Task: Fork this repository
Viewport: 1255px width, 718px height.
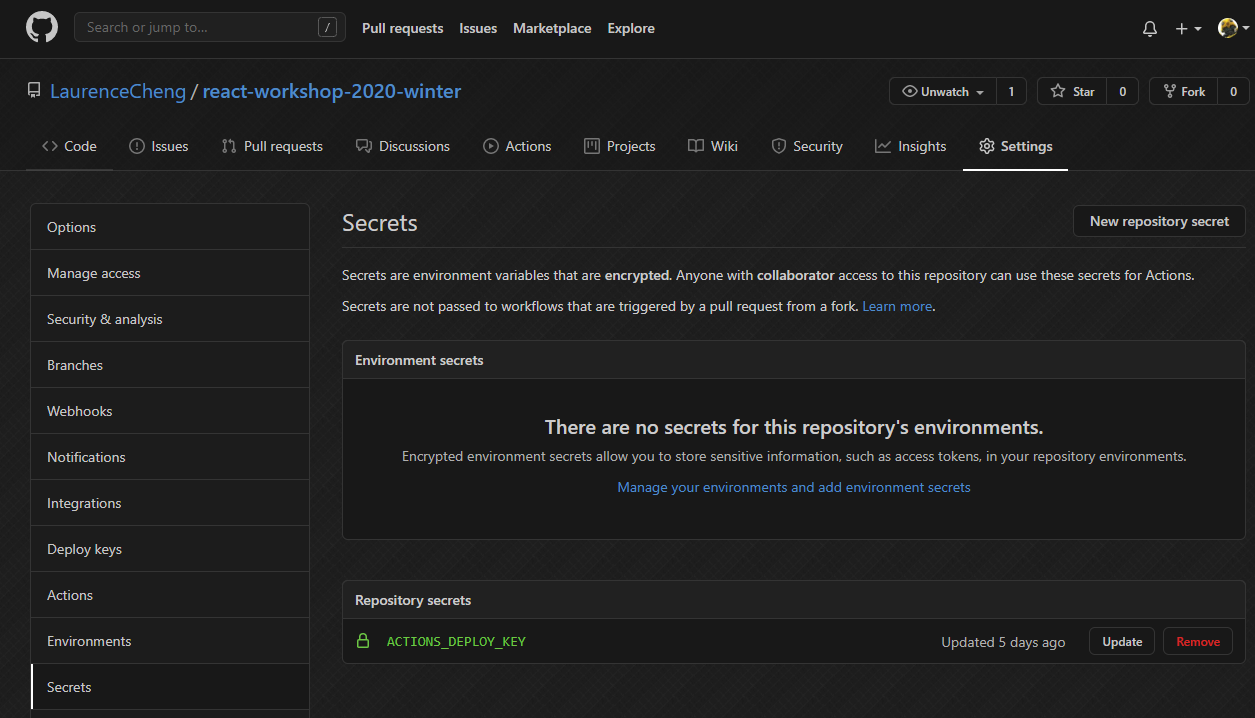Action: 1184,91
